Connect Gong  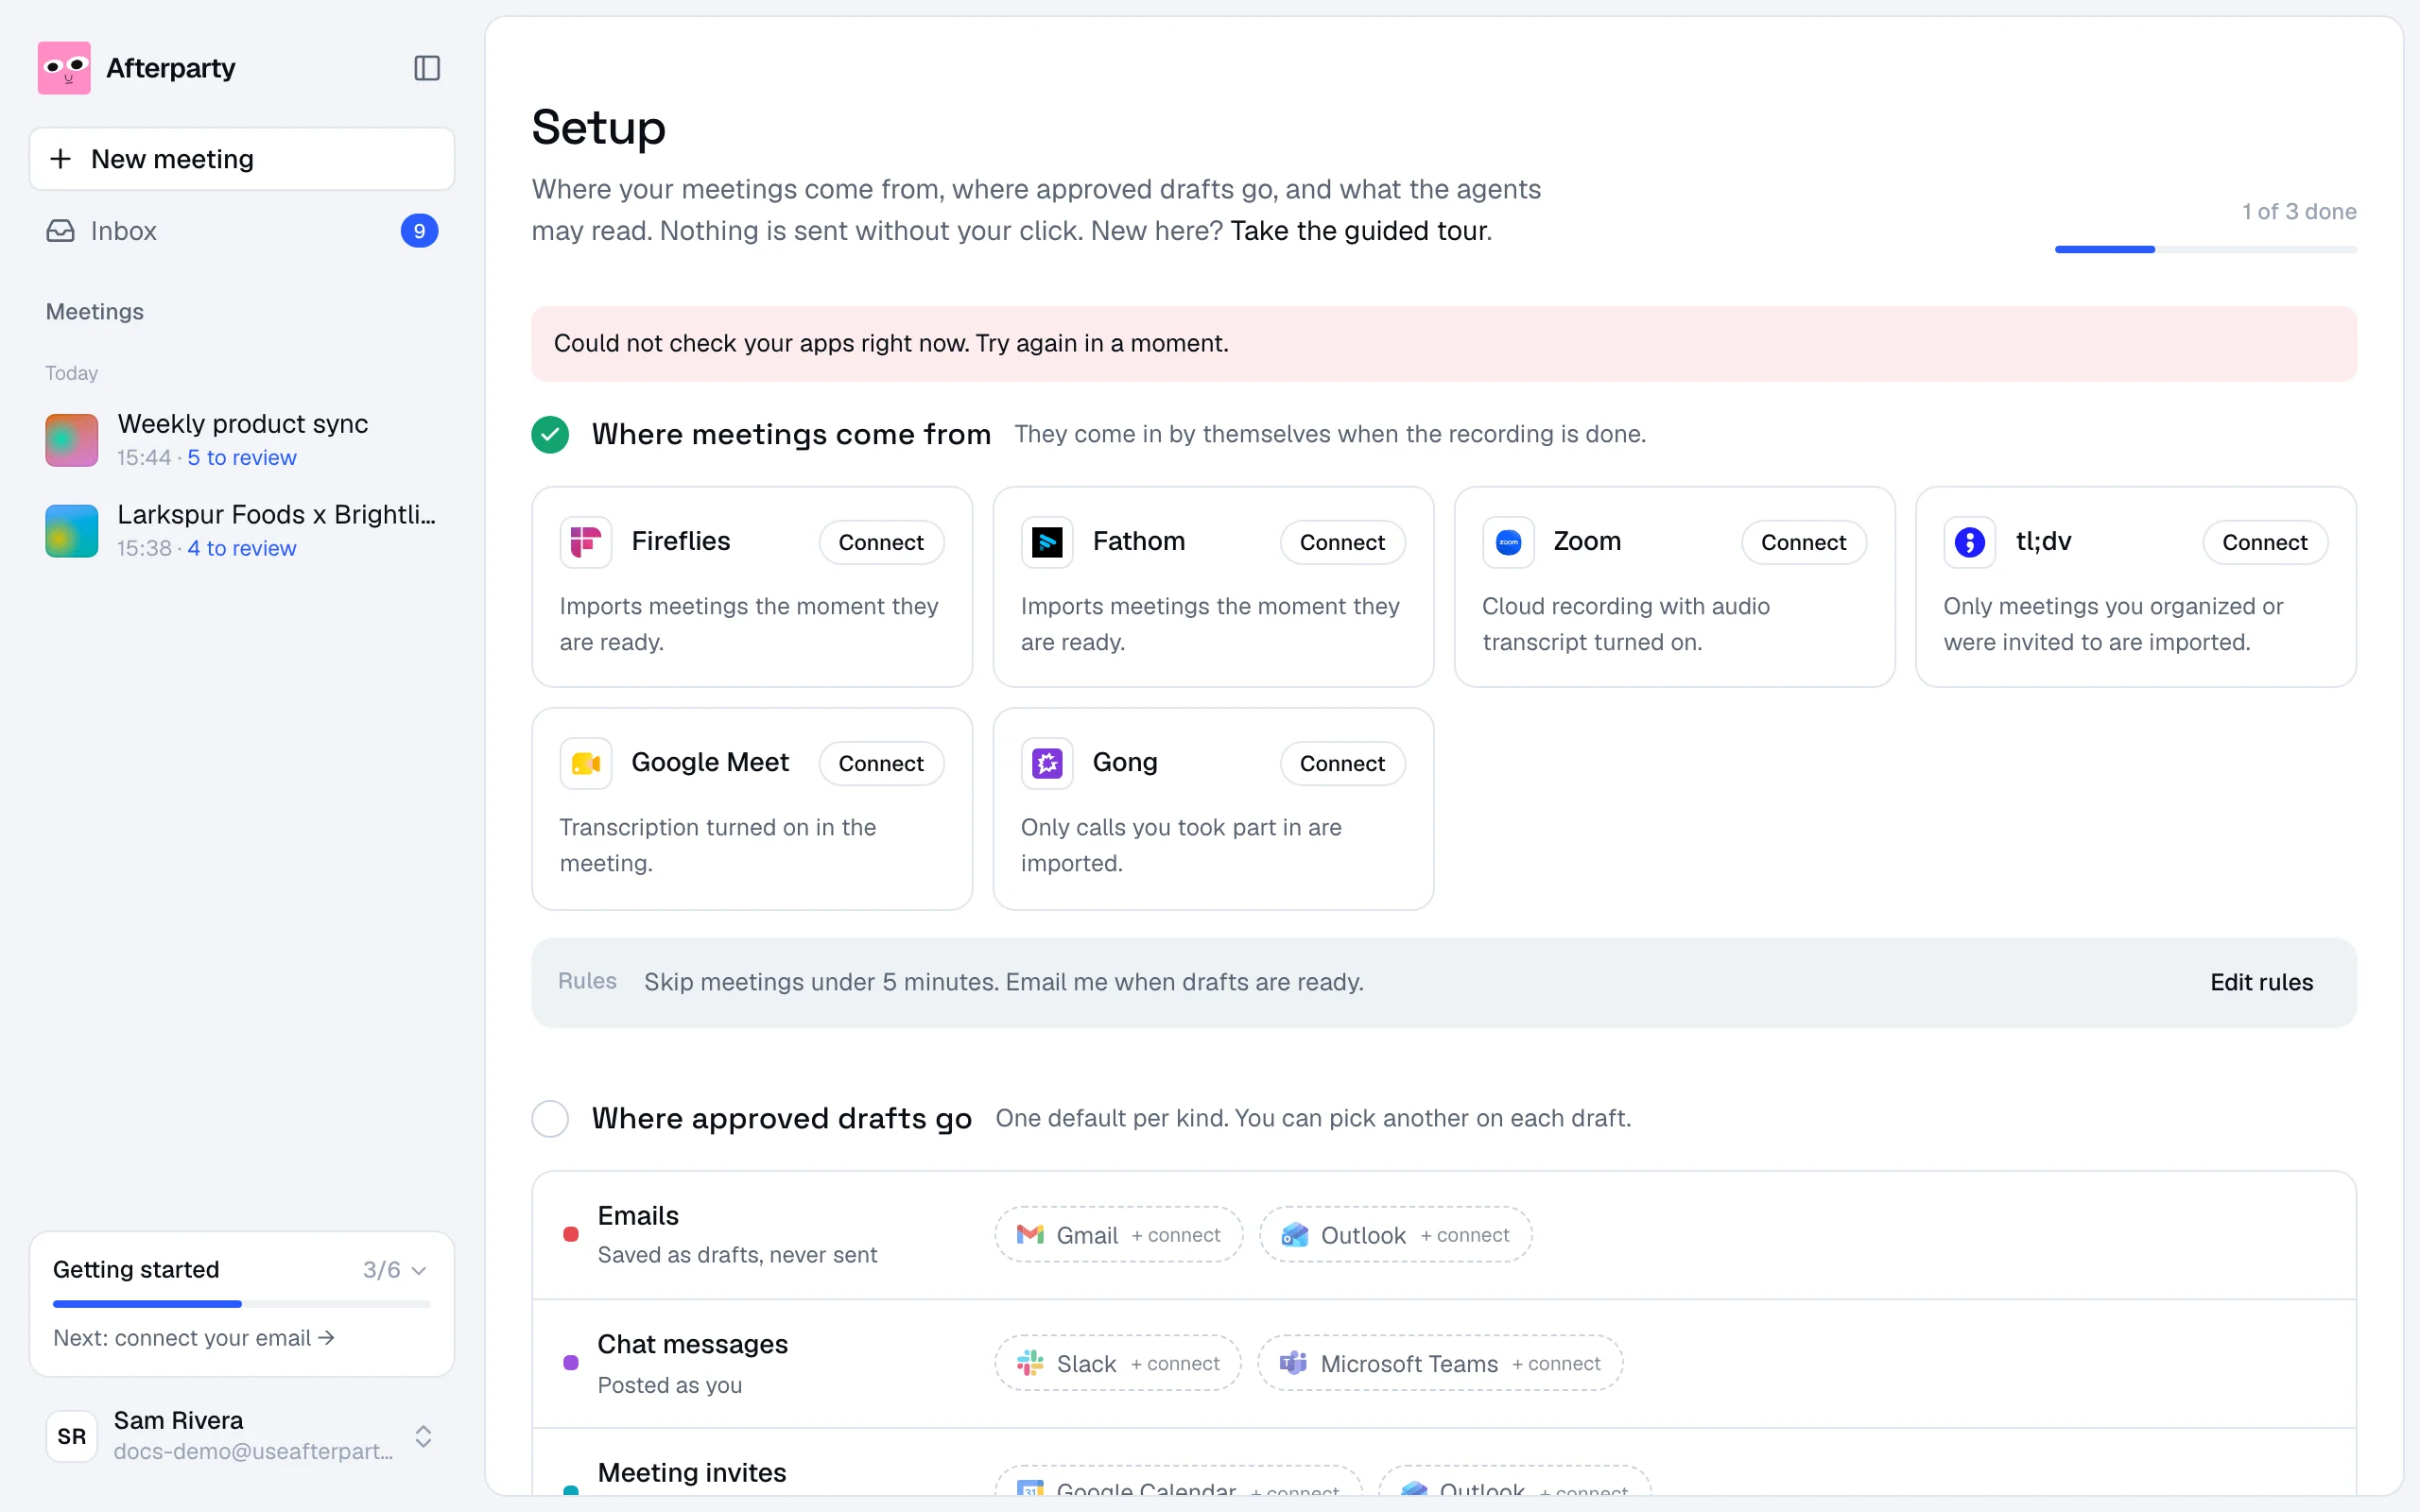1342,763
